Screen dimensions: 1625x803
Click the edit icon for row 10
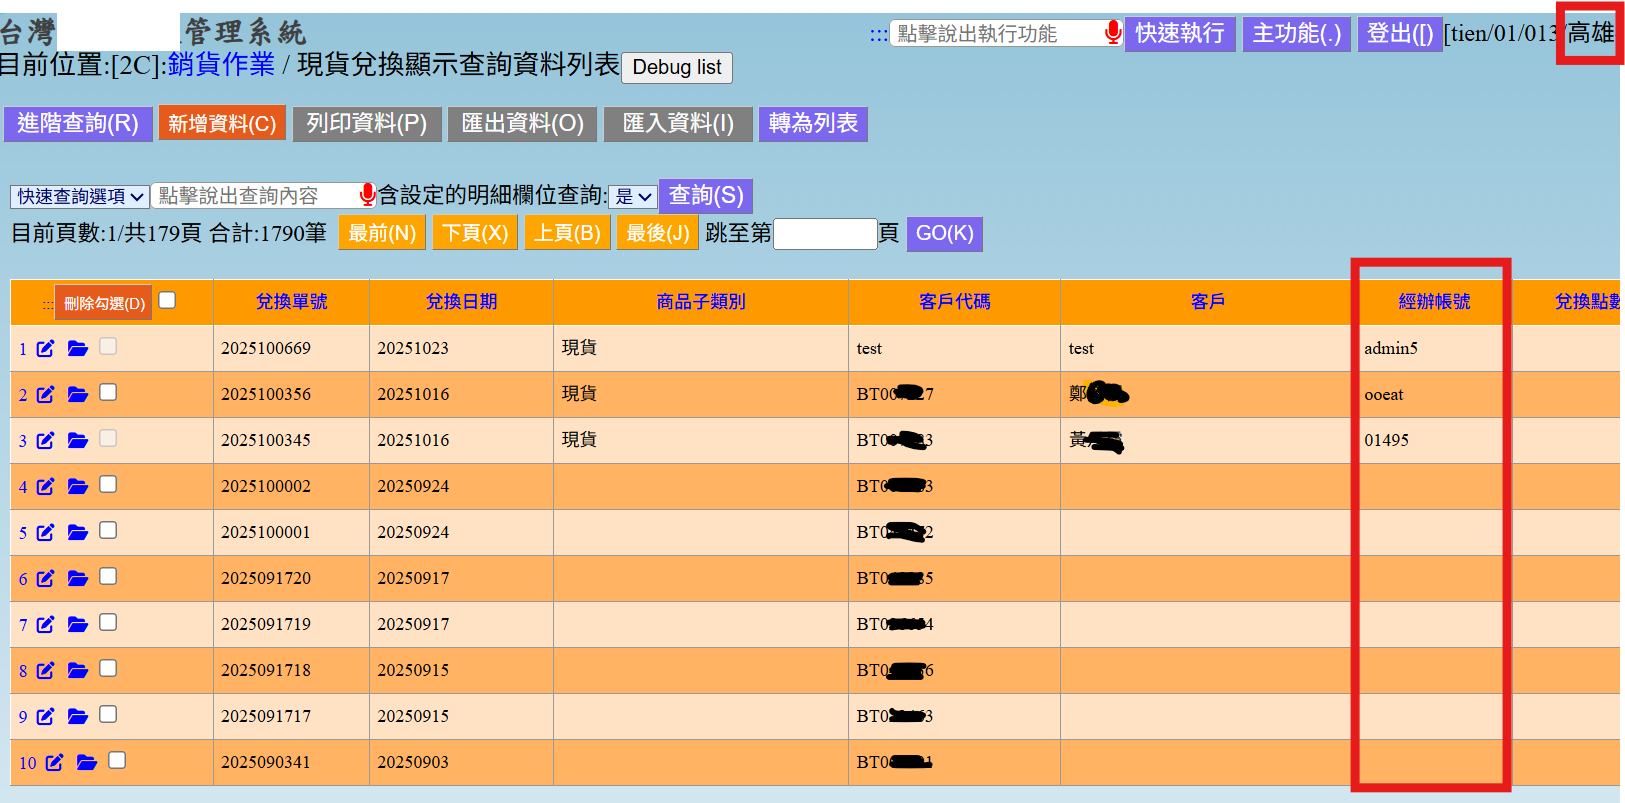pos(54,762)
